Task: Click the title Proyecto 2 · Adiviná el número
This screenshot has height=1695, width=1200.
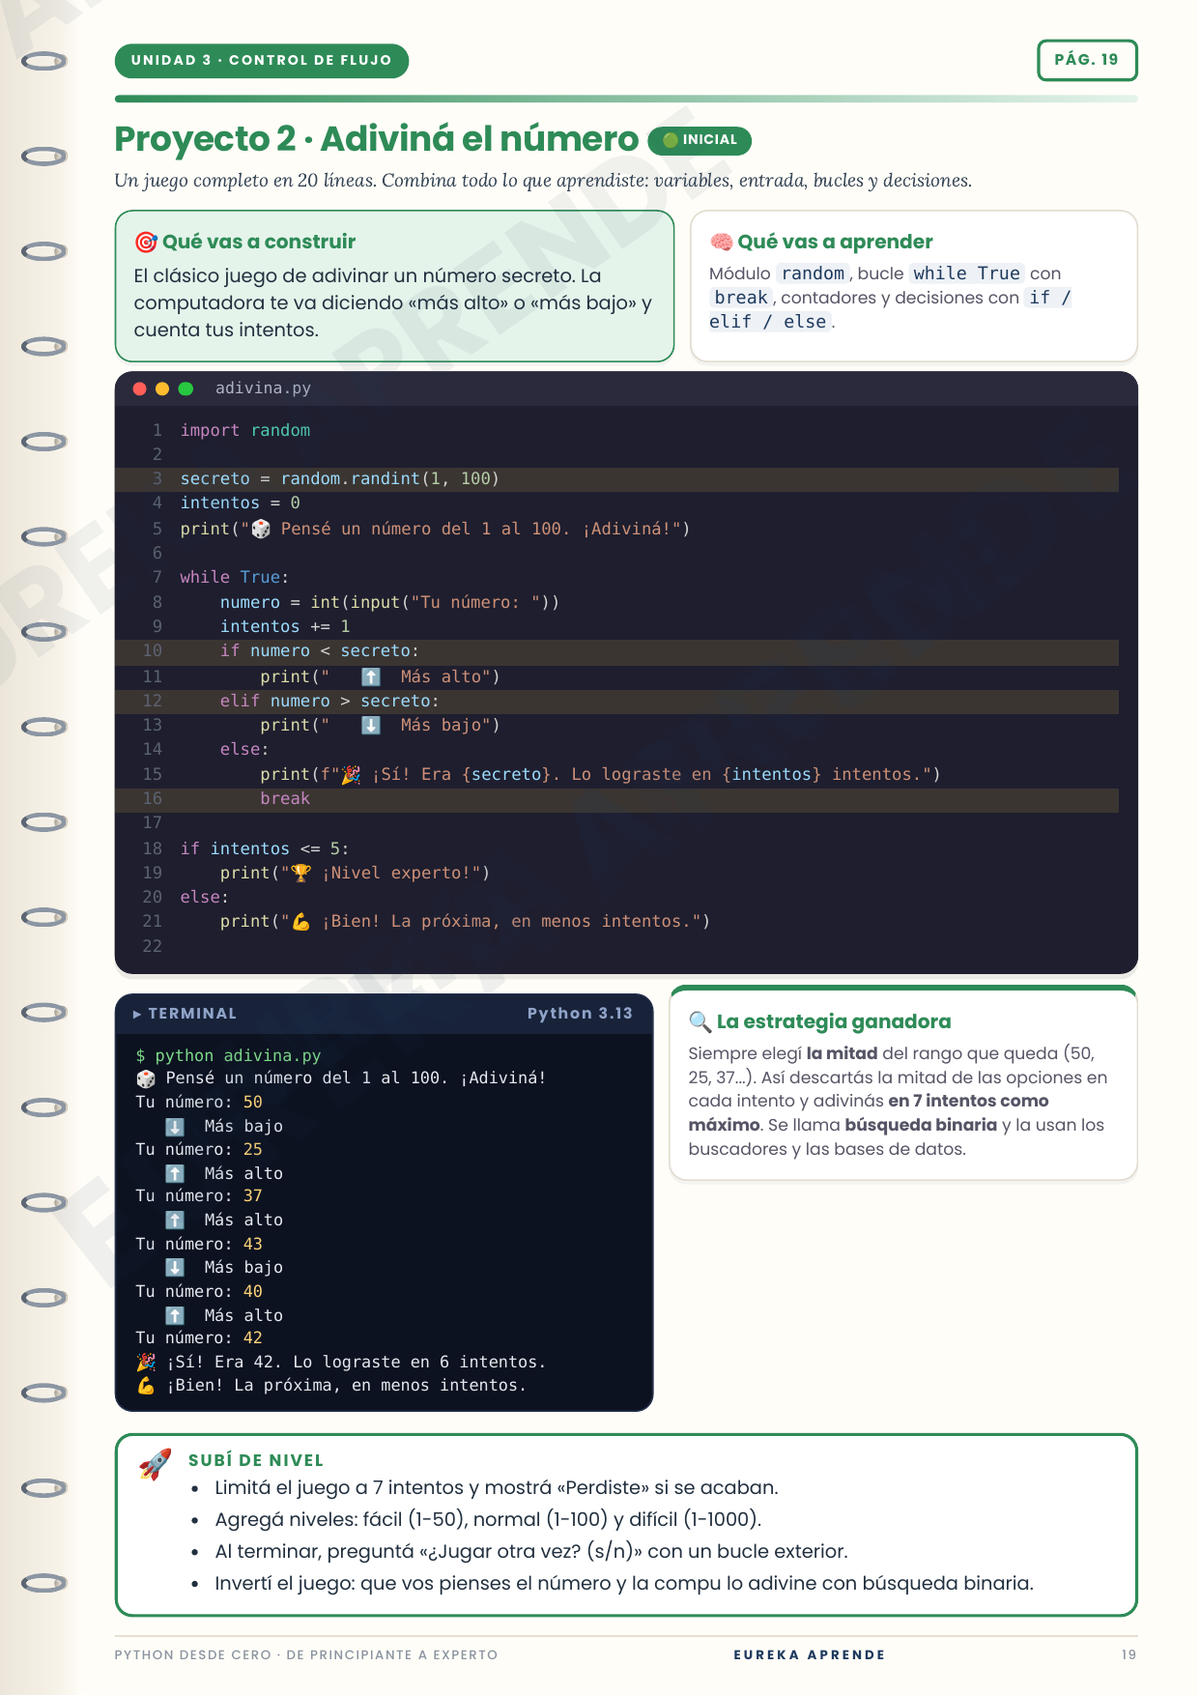Action: pyautogui.click(x=377, y=139)
